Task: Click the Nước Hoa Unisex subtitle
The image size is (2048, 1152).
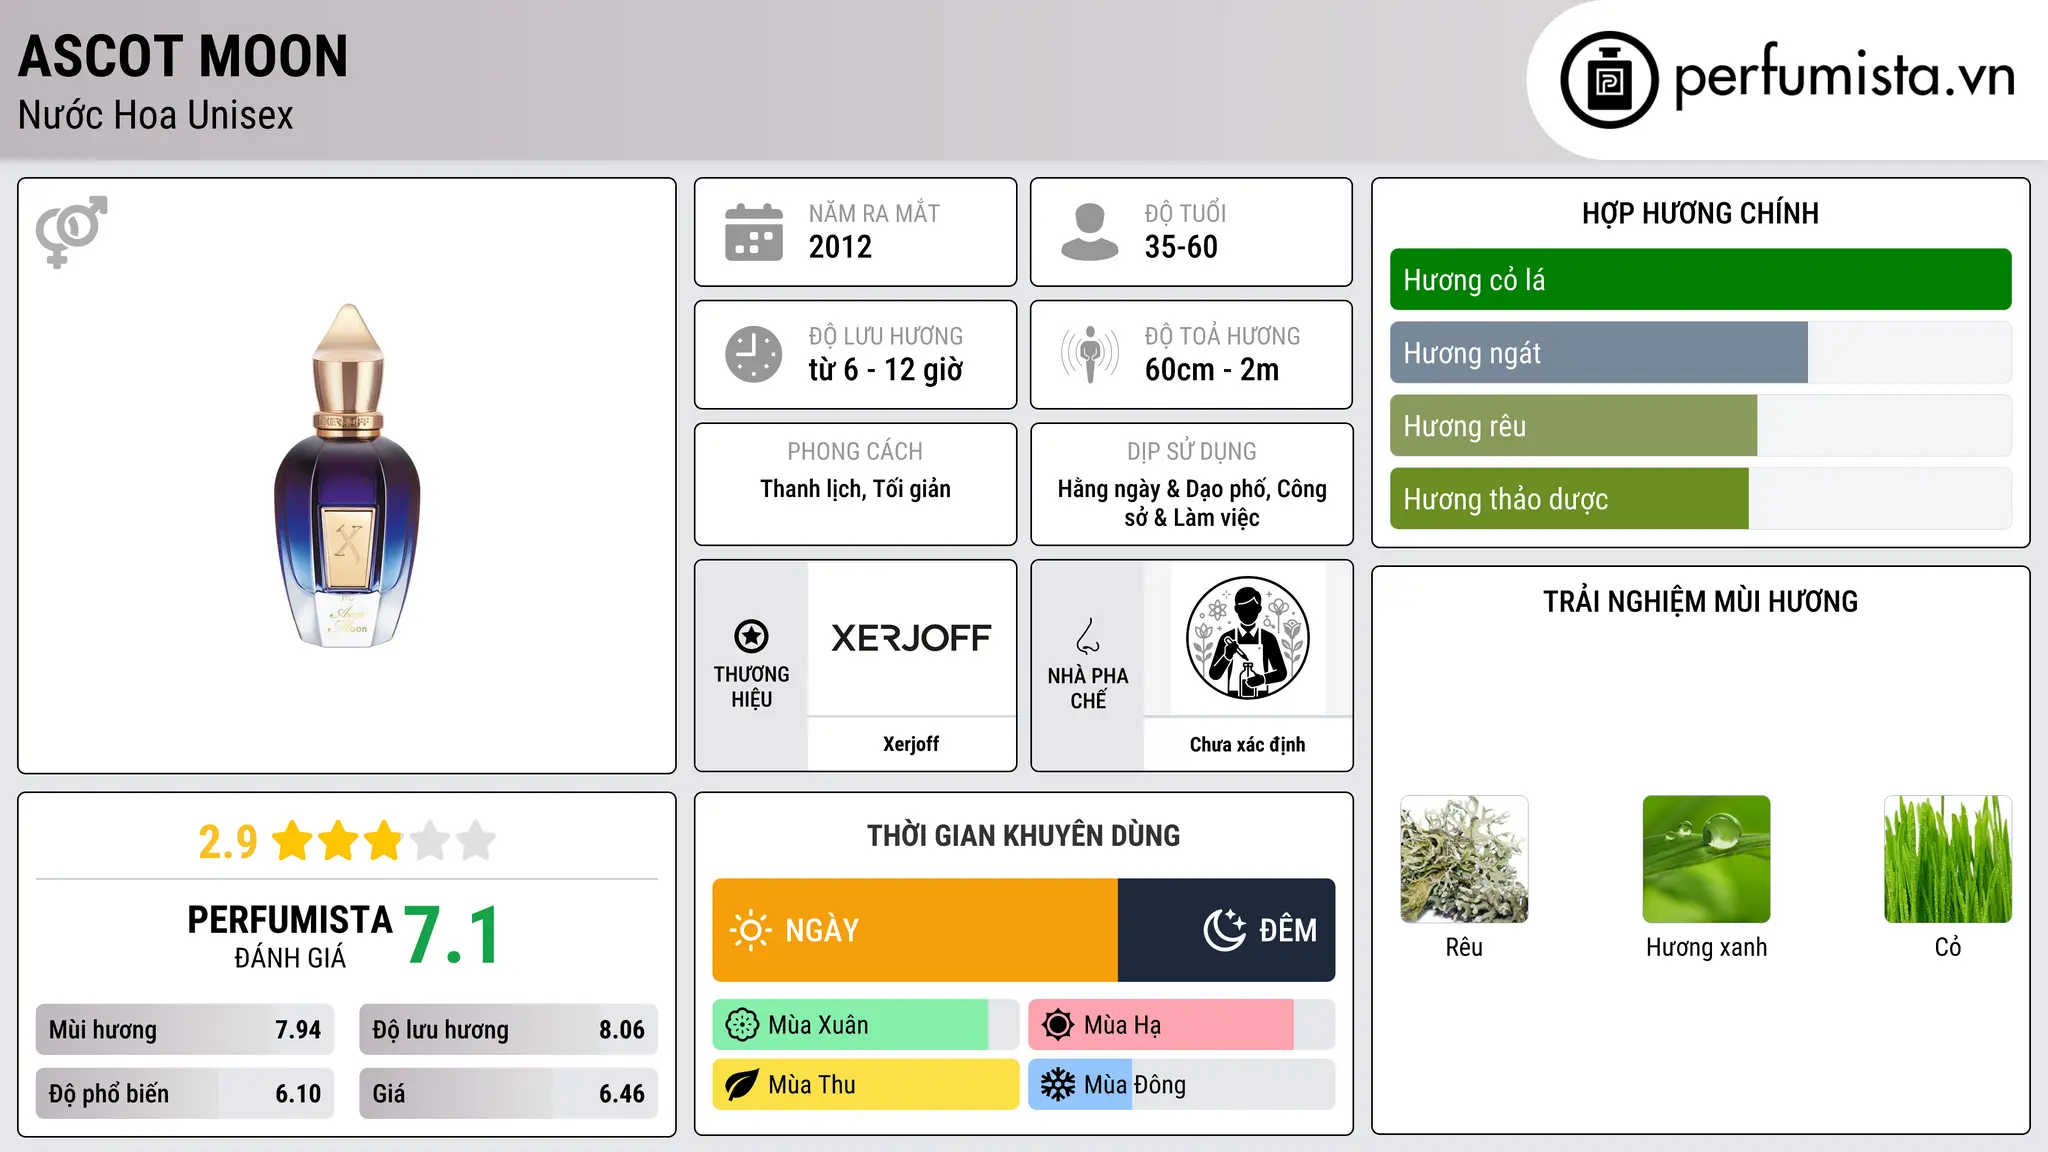Action: (156, 115)
